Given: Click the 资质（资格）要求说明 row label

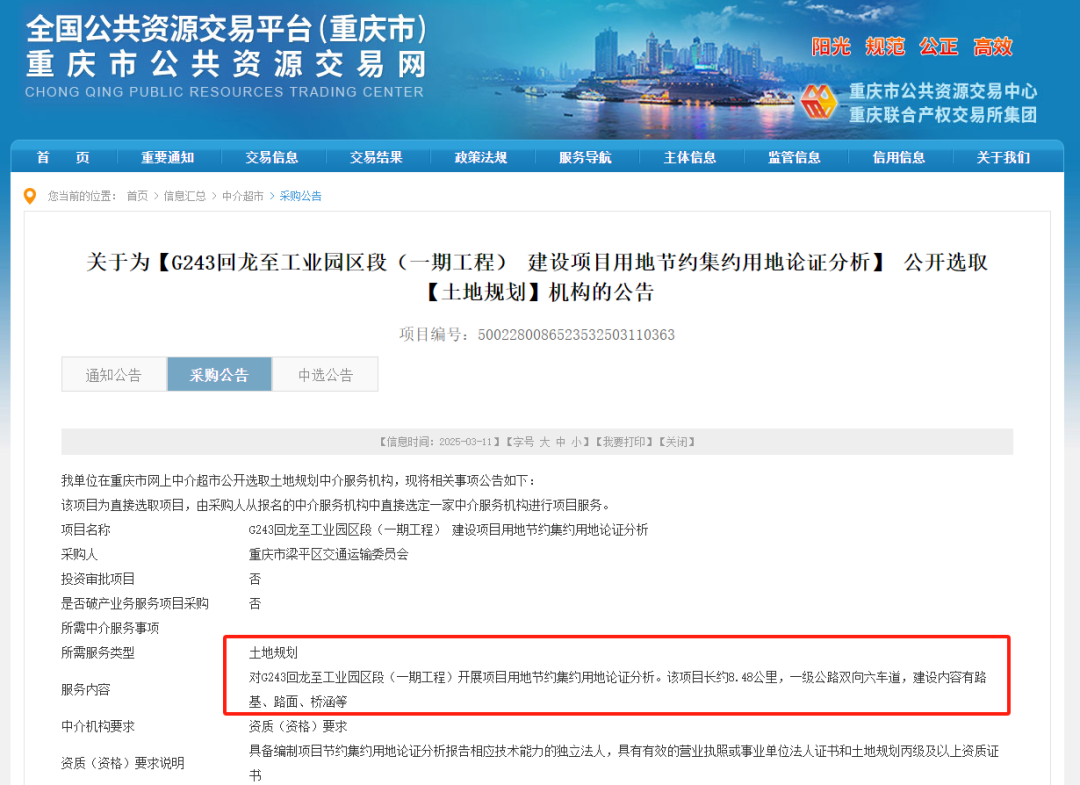Looking at the screenshot, I should click(x=123, y=763).
